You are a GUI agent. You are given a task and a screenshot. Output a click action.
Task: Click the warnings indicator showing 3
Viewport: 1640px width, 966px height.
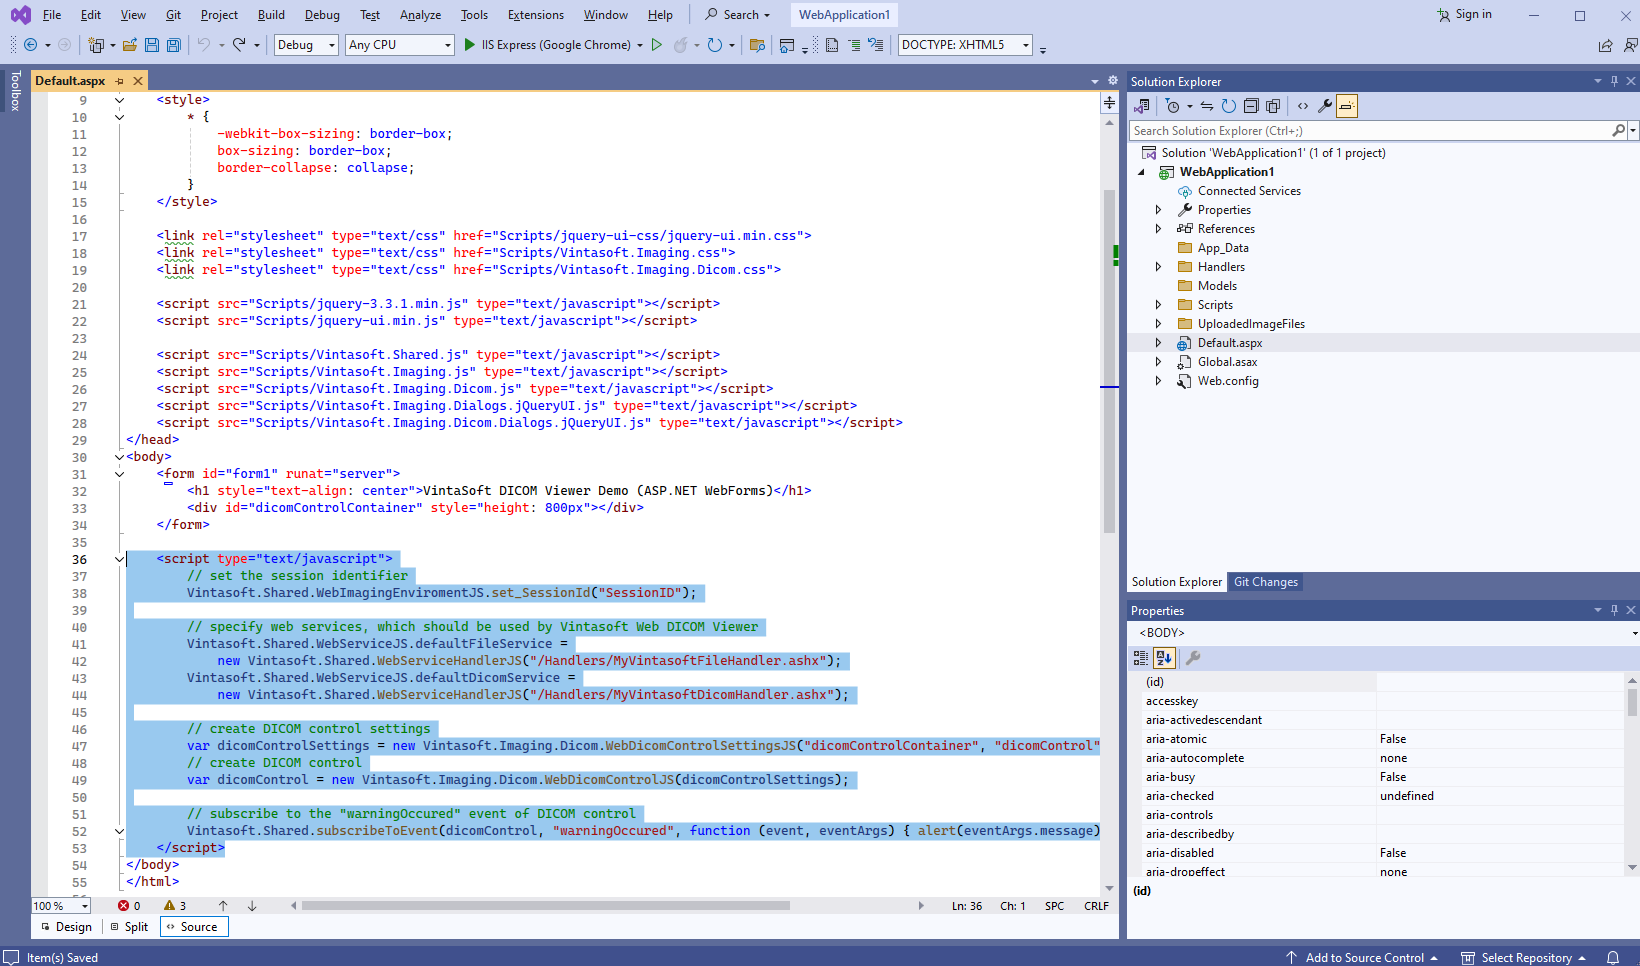(x=175, y=906)
